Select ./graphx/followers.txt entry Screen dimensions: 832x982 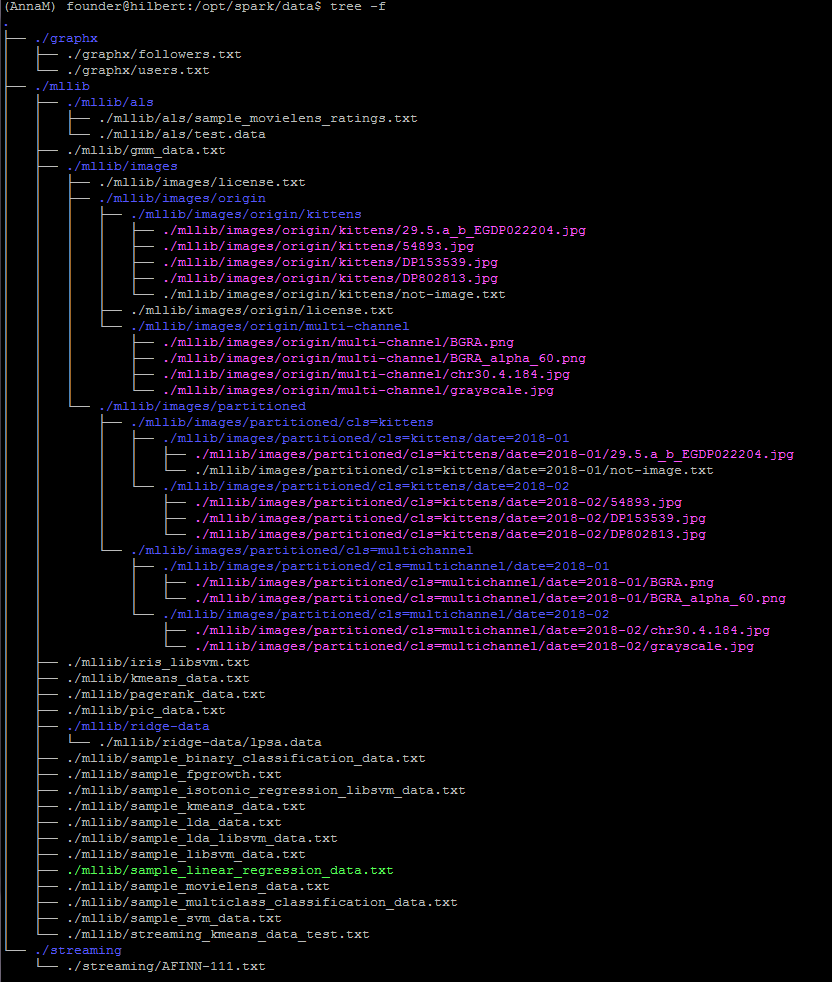[x=154, y=54]
